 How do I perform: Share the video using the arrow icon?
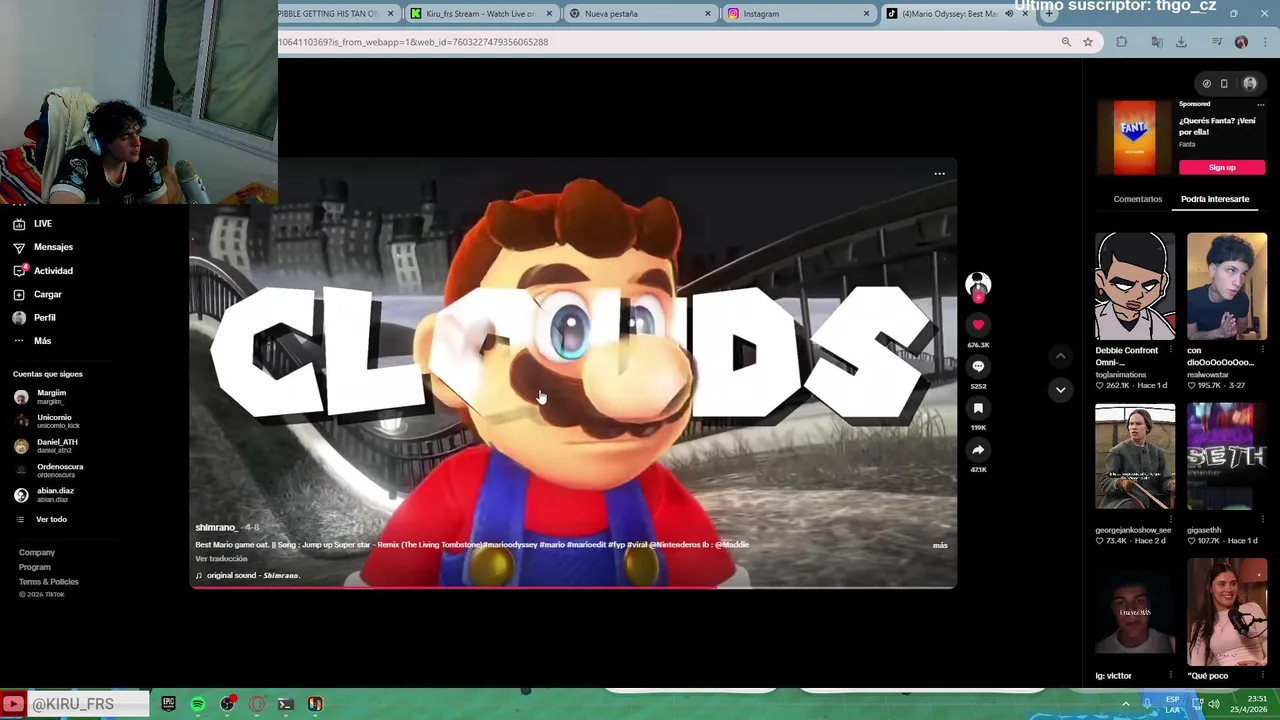pyautogui.click(x=978, y=450)
